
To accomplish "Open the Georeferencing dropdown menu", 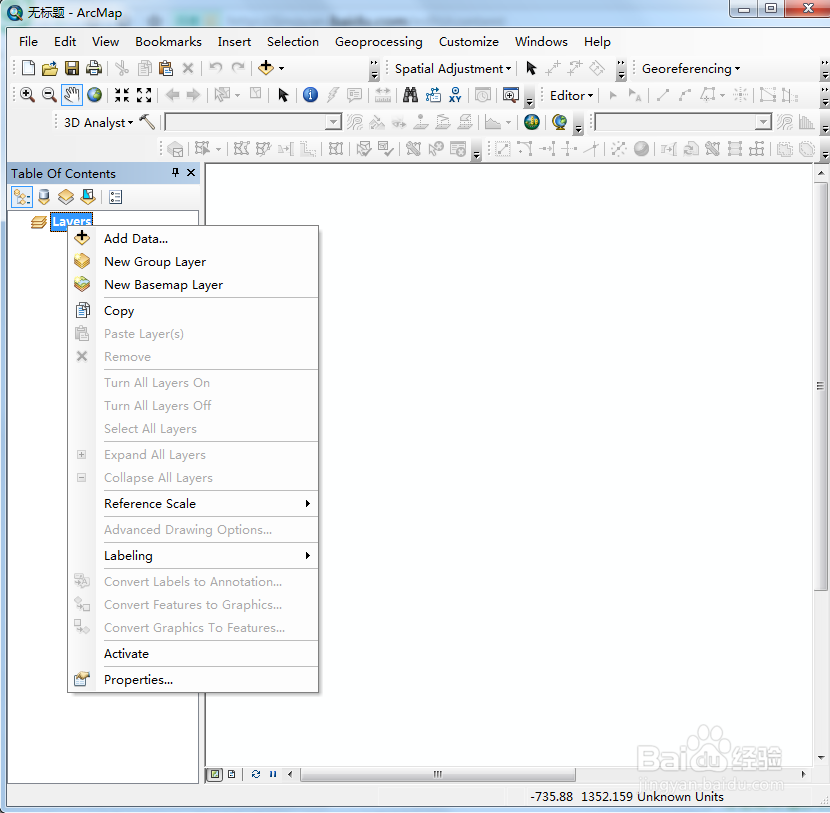I will click(691, 69).
